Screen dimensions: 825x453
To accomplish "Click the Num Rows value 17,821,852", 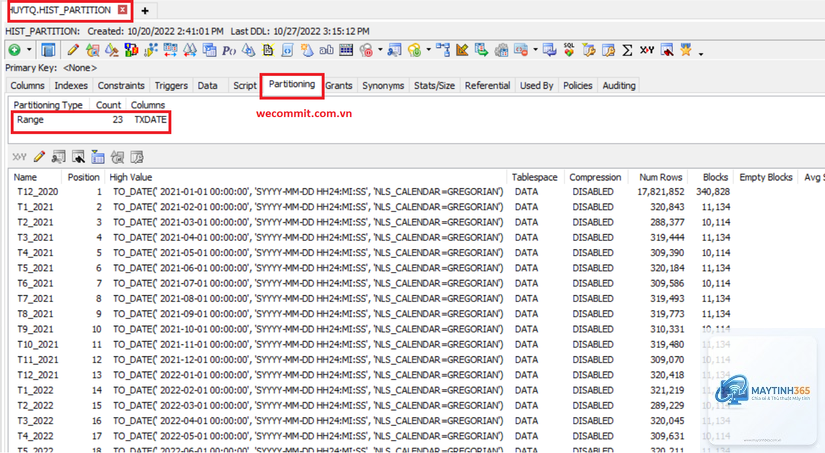I will tap(661, 192).
